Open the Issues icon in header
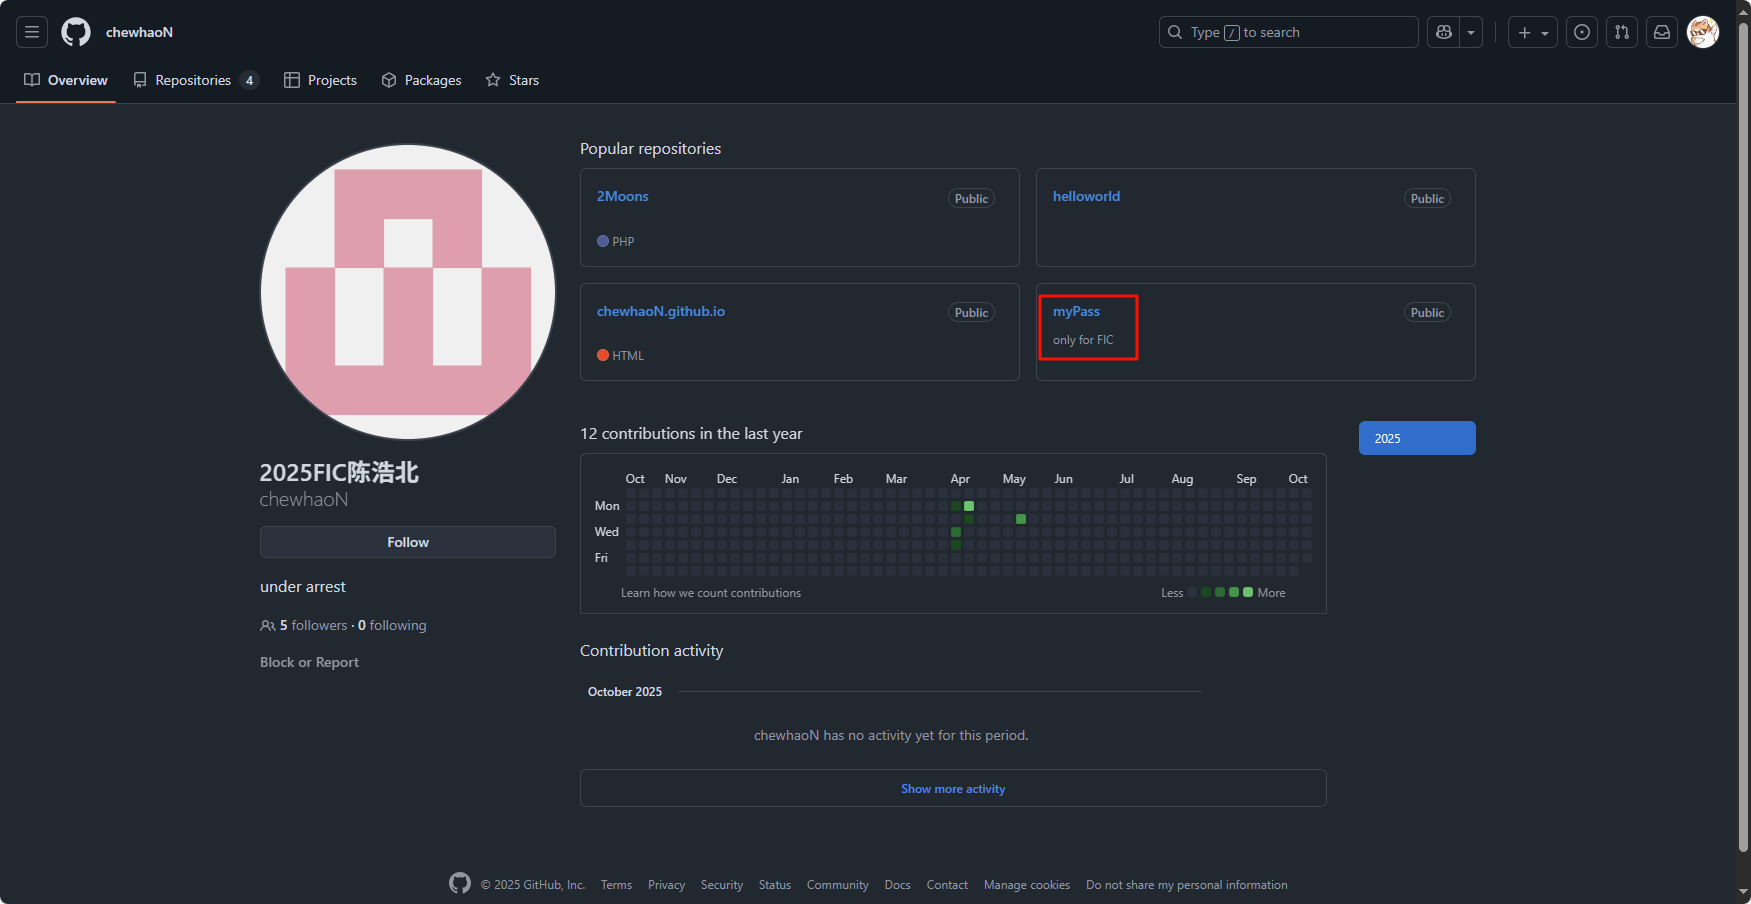The width and height of the screenshot is (1751, 904). tap(1582, 32)
